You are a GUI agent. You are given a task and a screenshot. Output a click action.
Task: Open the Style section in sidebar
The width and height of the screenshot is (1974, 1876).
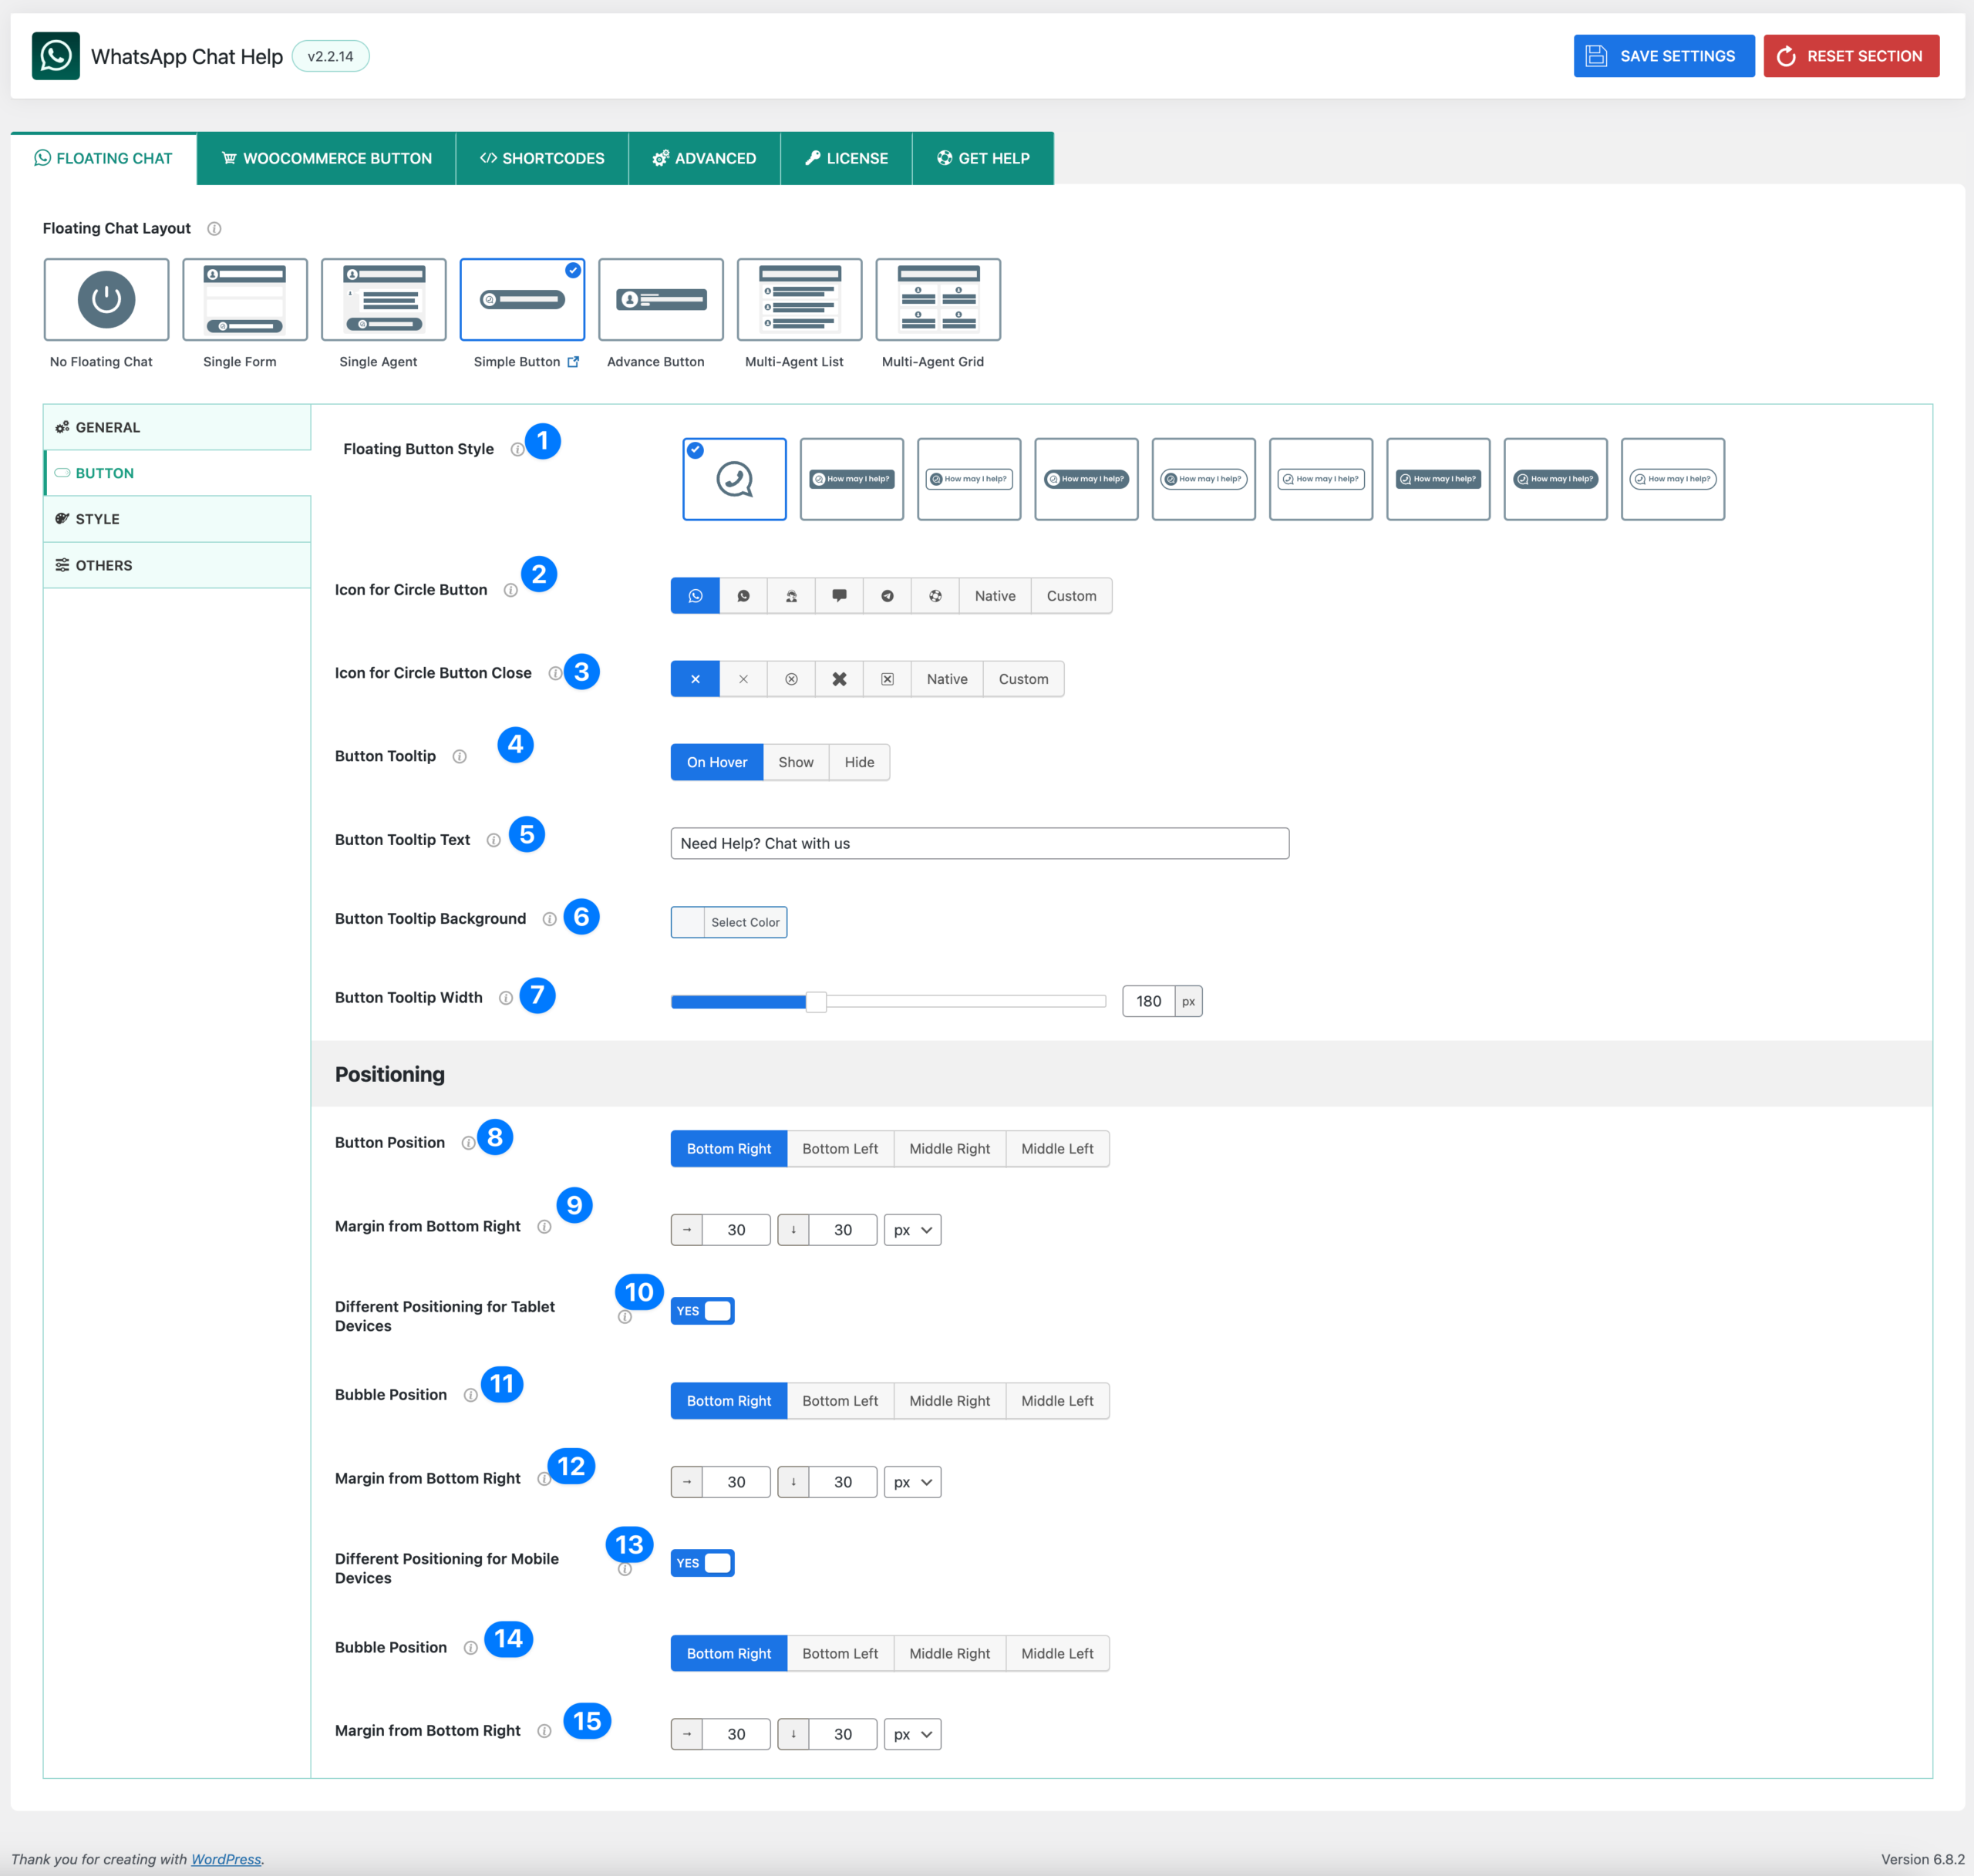coord(98,519)
